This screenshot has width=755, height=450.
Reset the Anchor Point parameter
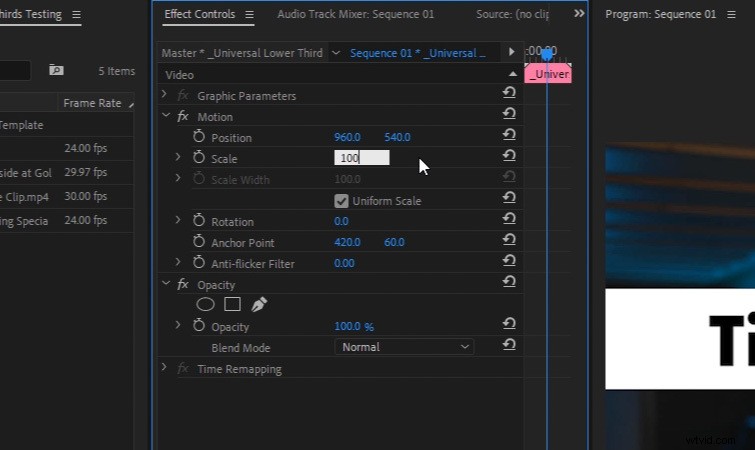(x=509, y=240)
